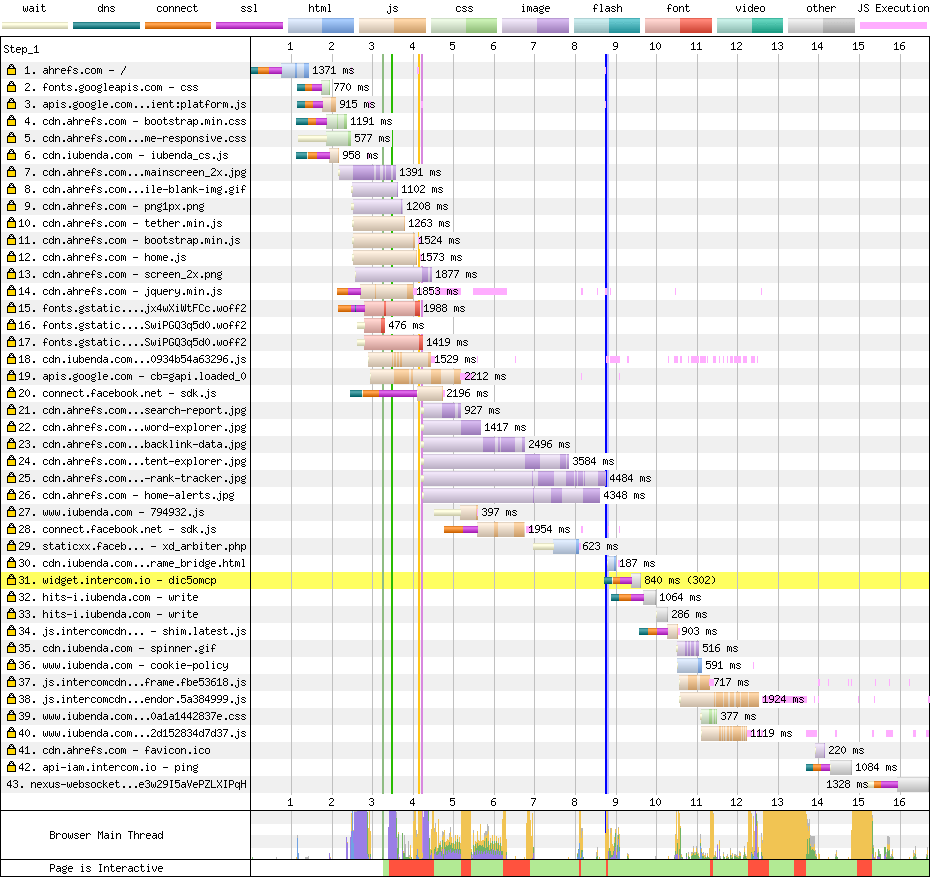Click the lock icon beside jquery.min.js request

12,291
